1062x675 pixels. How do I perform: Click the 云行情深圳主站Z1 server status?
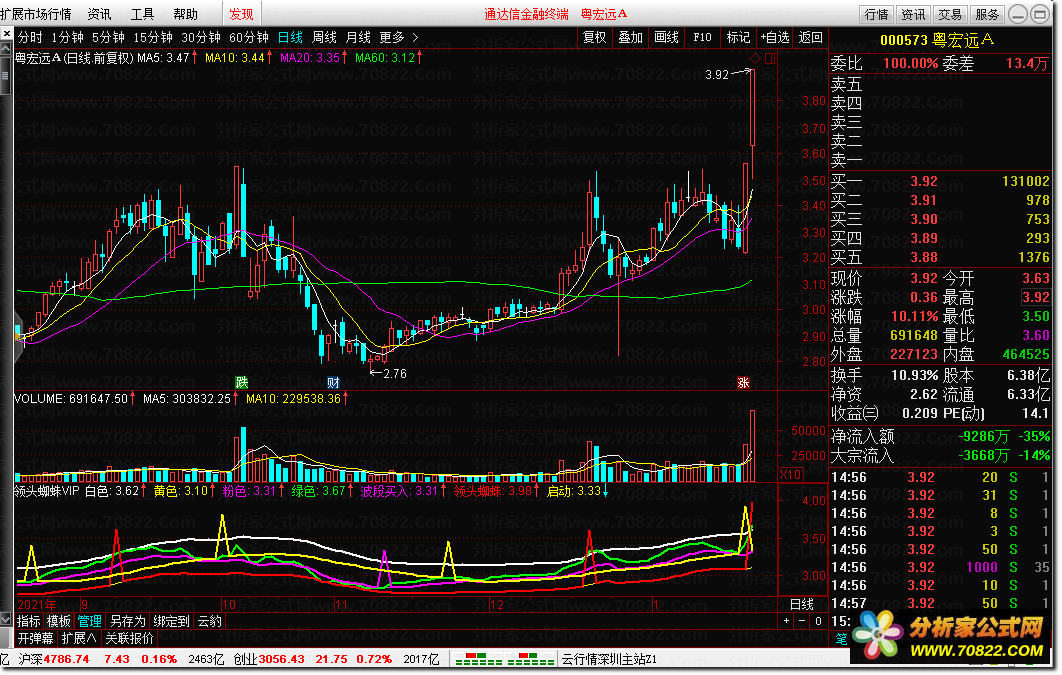point(609,659)
